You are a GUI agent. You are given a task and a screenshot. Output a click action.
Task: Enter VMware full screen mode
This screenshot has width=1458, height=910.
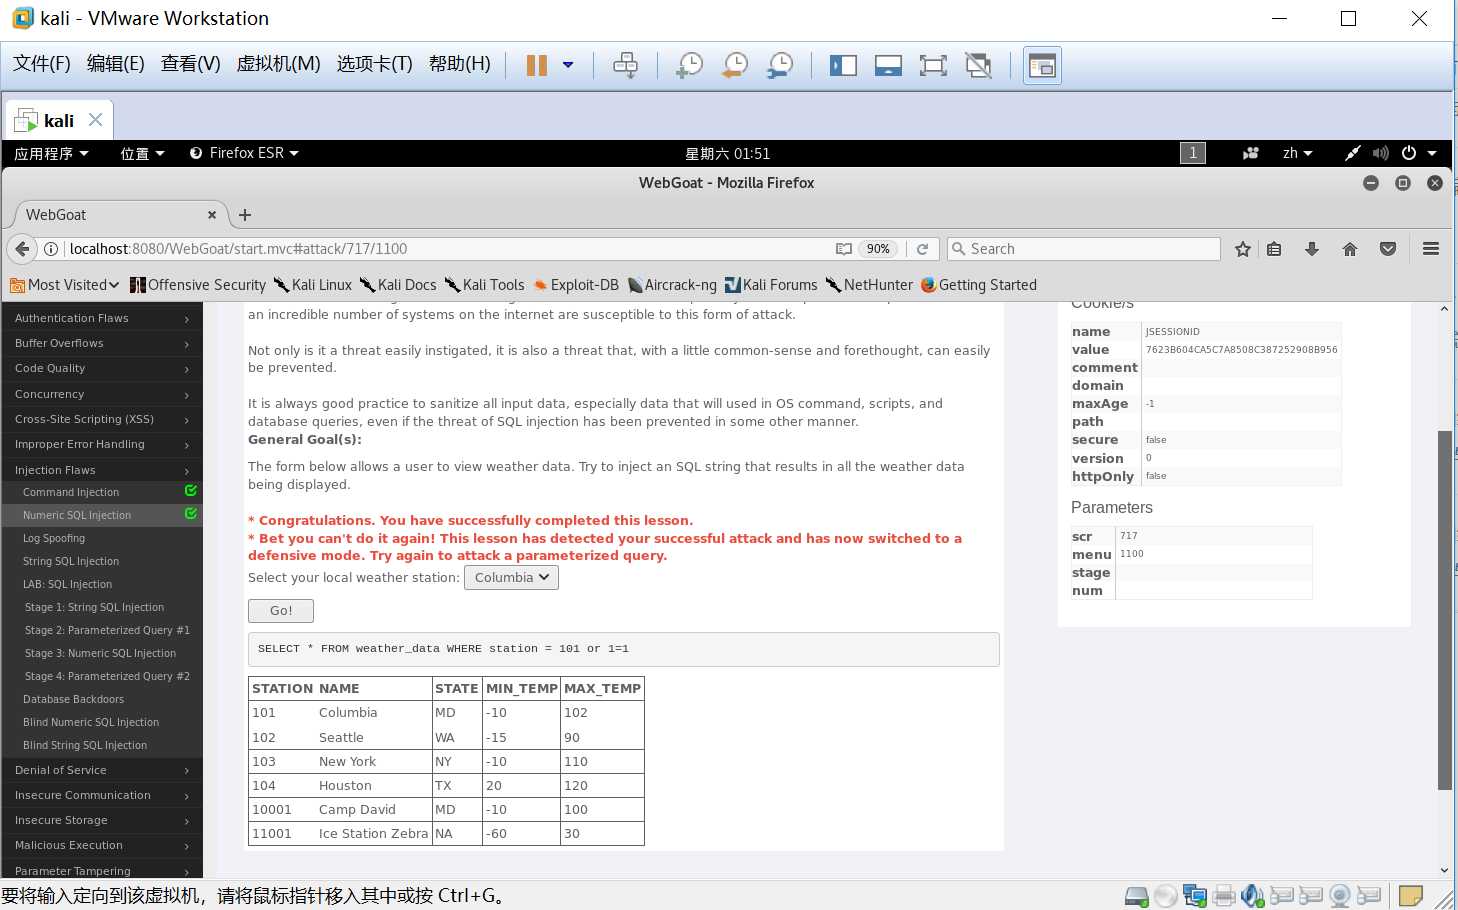tap(933, 66)
